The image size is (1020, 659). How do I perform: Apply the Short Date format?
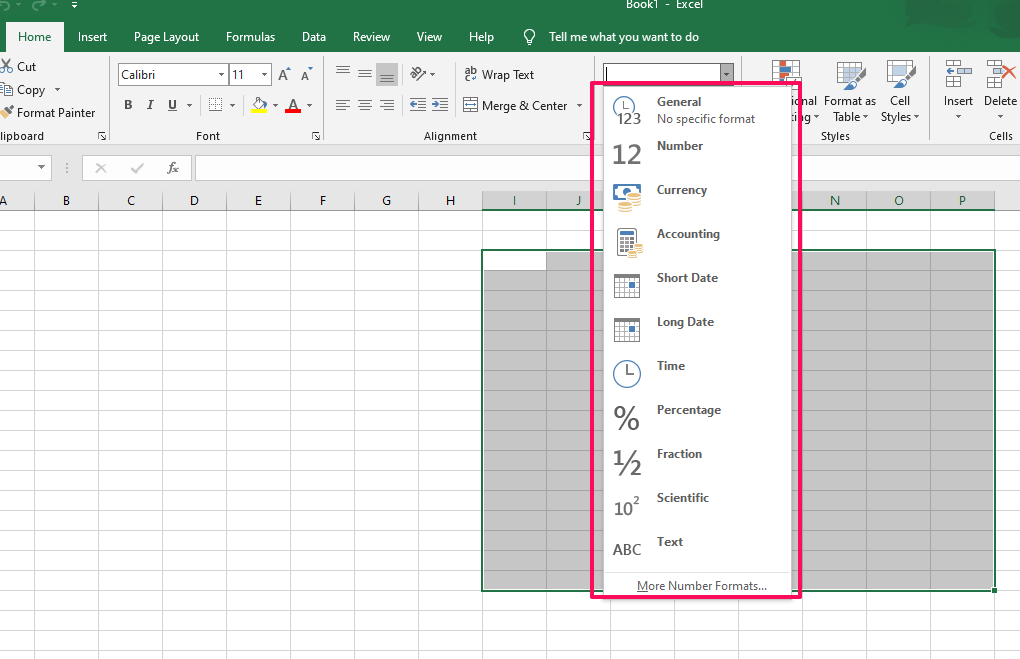click(x=687, y=277)
